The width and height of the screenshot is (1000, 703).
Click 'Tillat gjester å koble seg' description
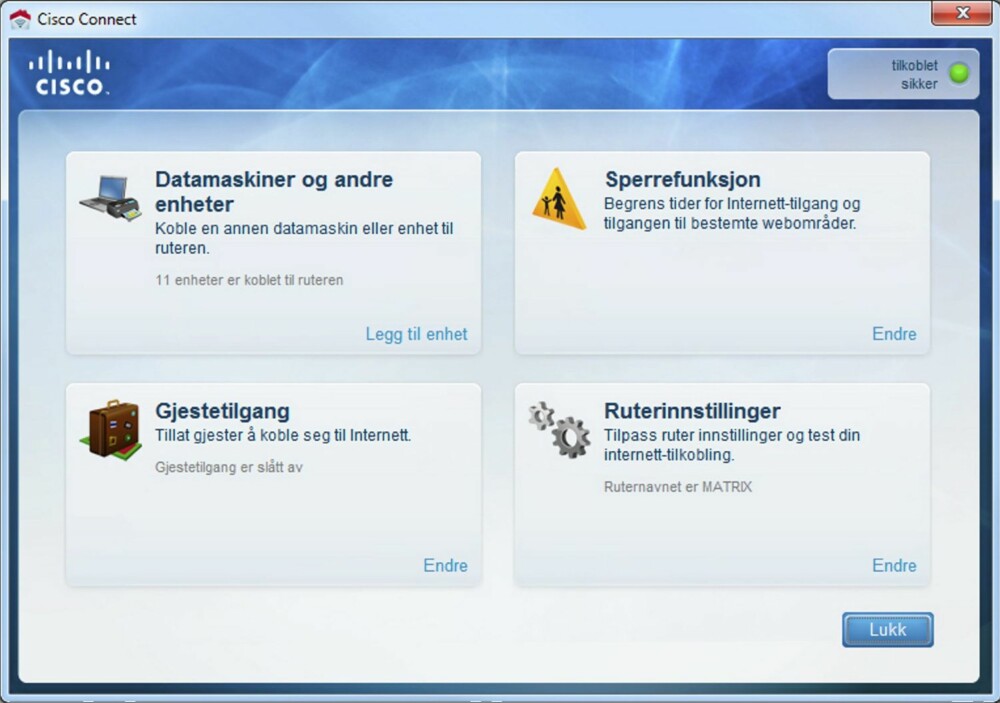pyautogui.click(x=283, y=435)
